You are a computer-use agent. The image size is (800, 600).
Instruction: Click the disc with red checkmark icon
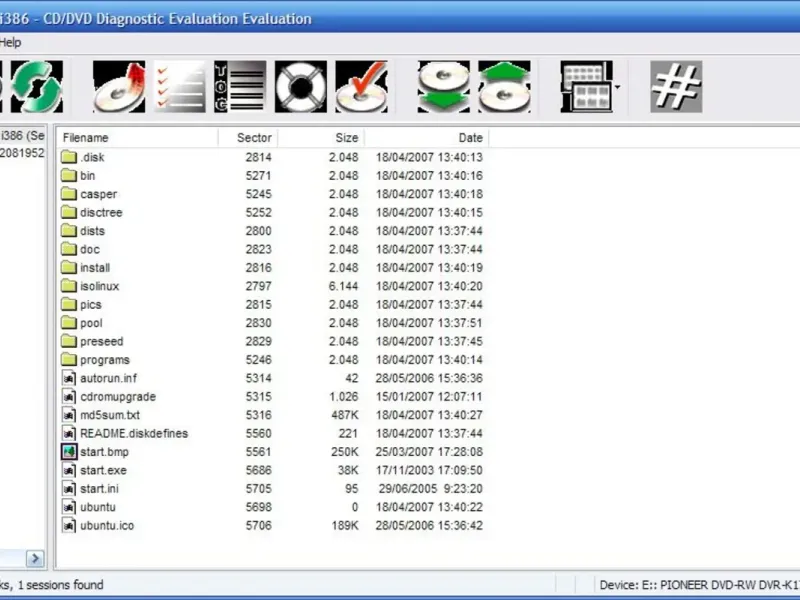(x=361, y=87)
